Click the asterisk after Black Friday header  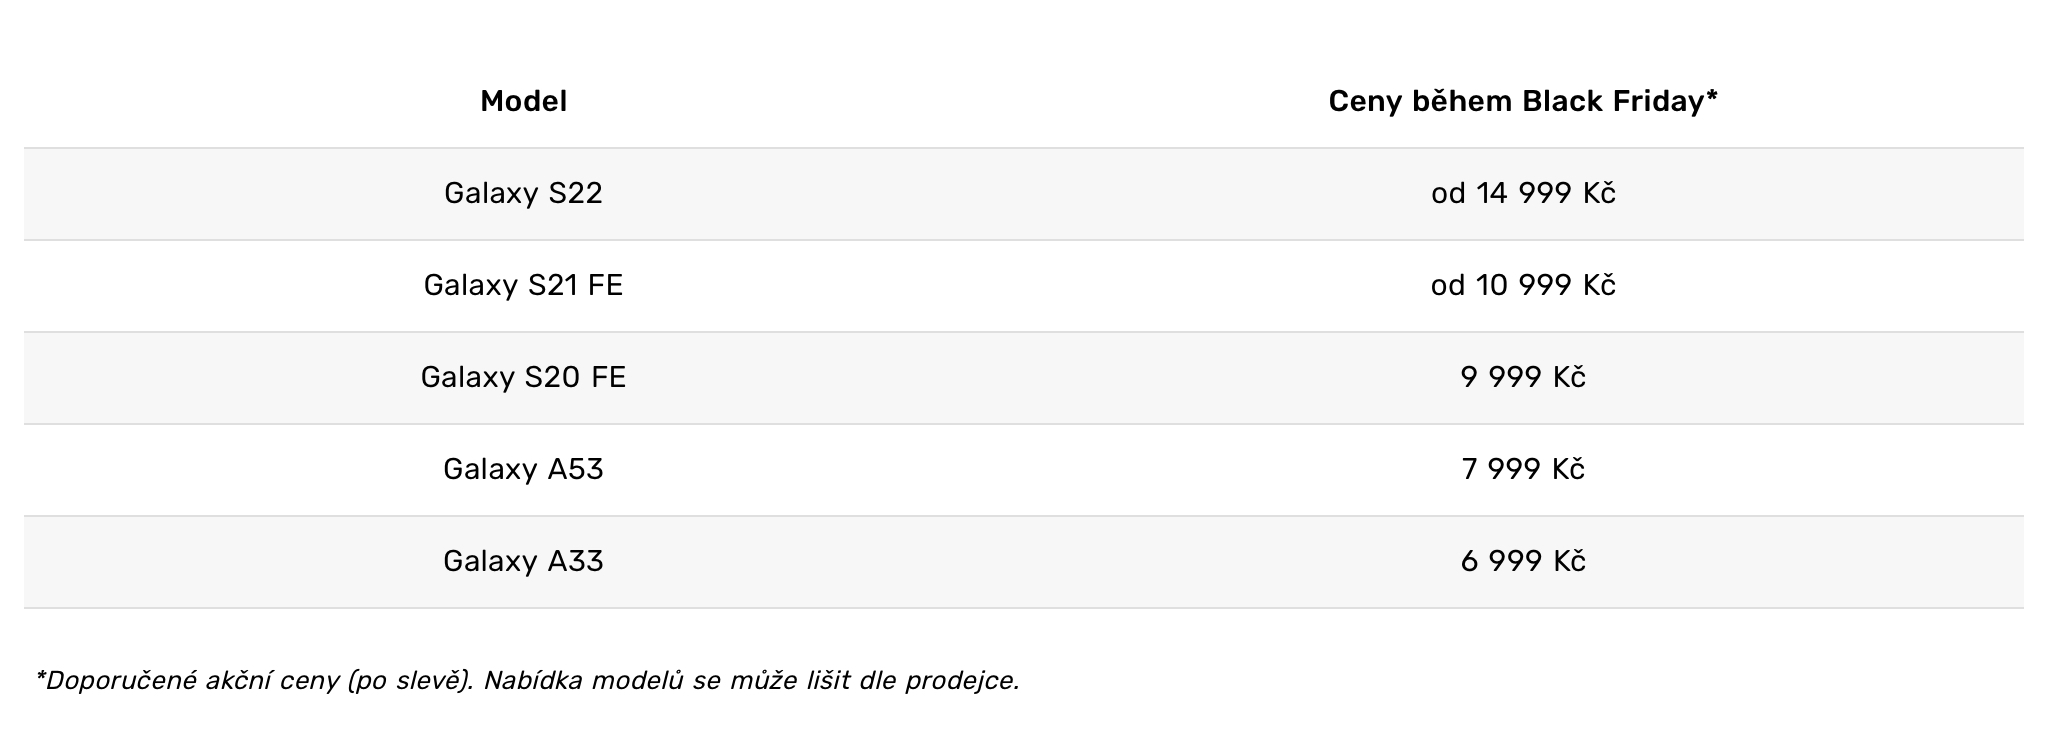[1712, 96]
